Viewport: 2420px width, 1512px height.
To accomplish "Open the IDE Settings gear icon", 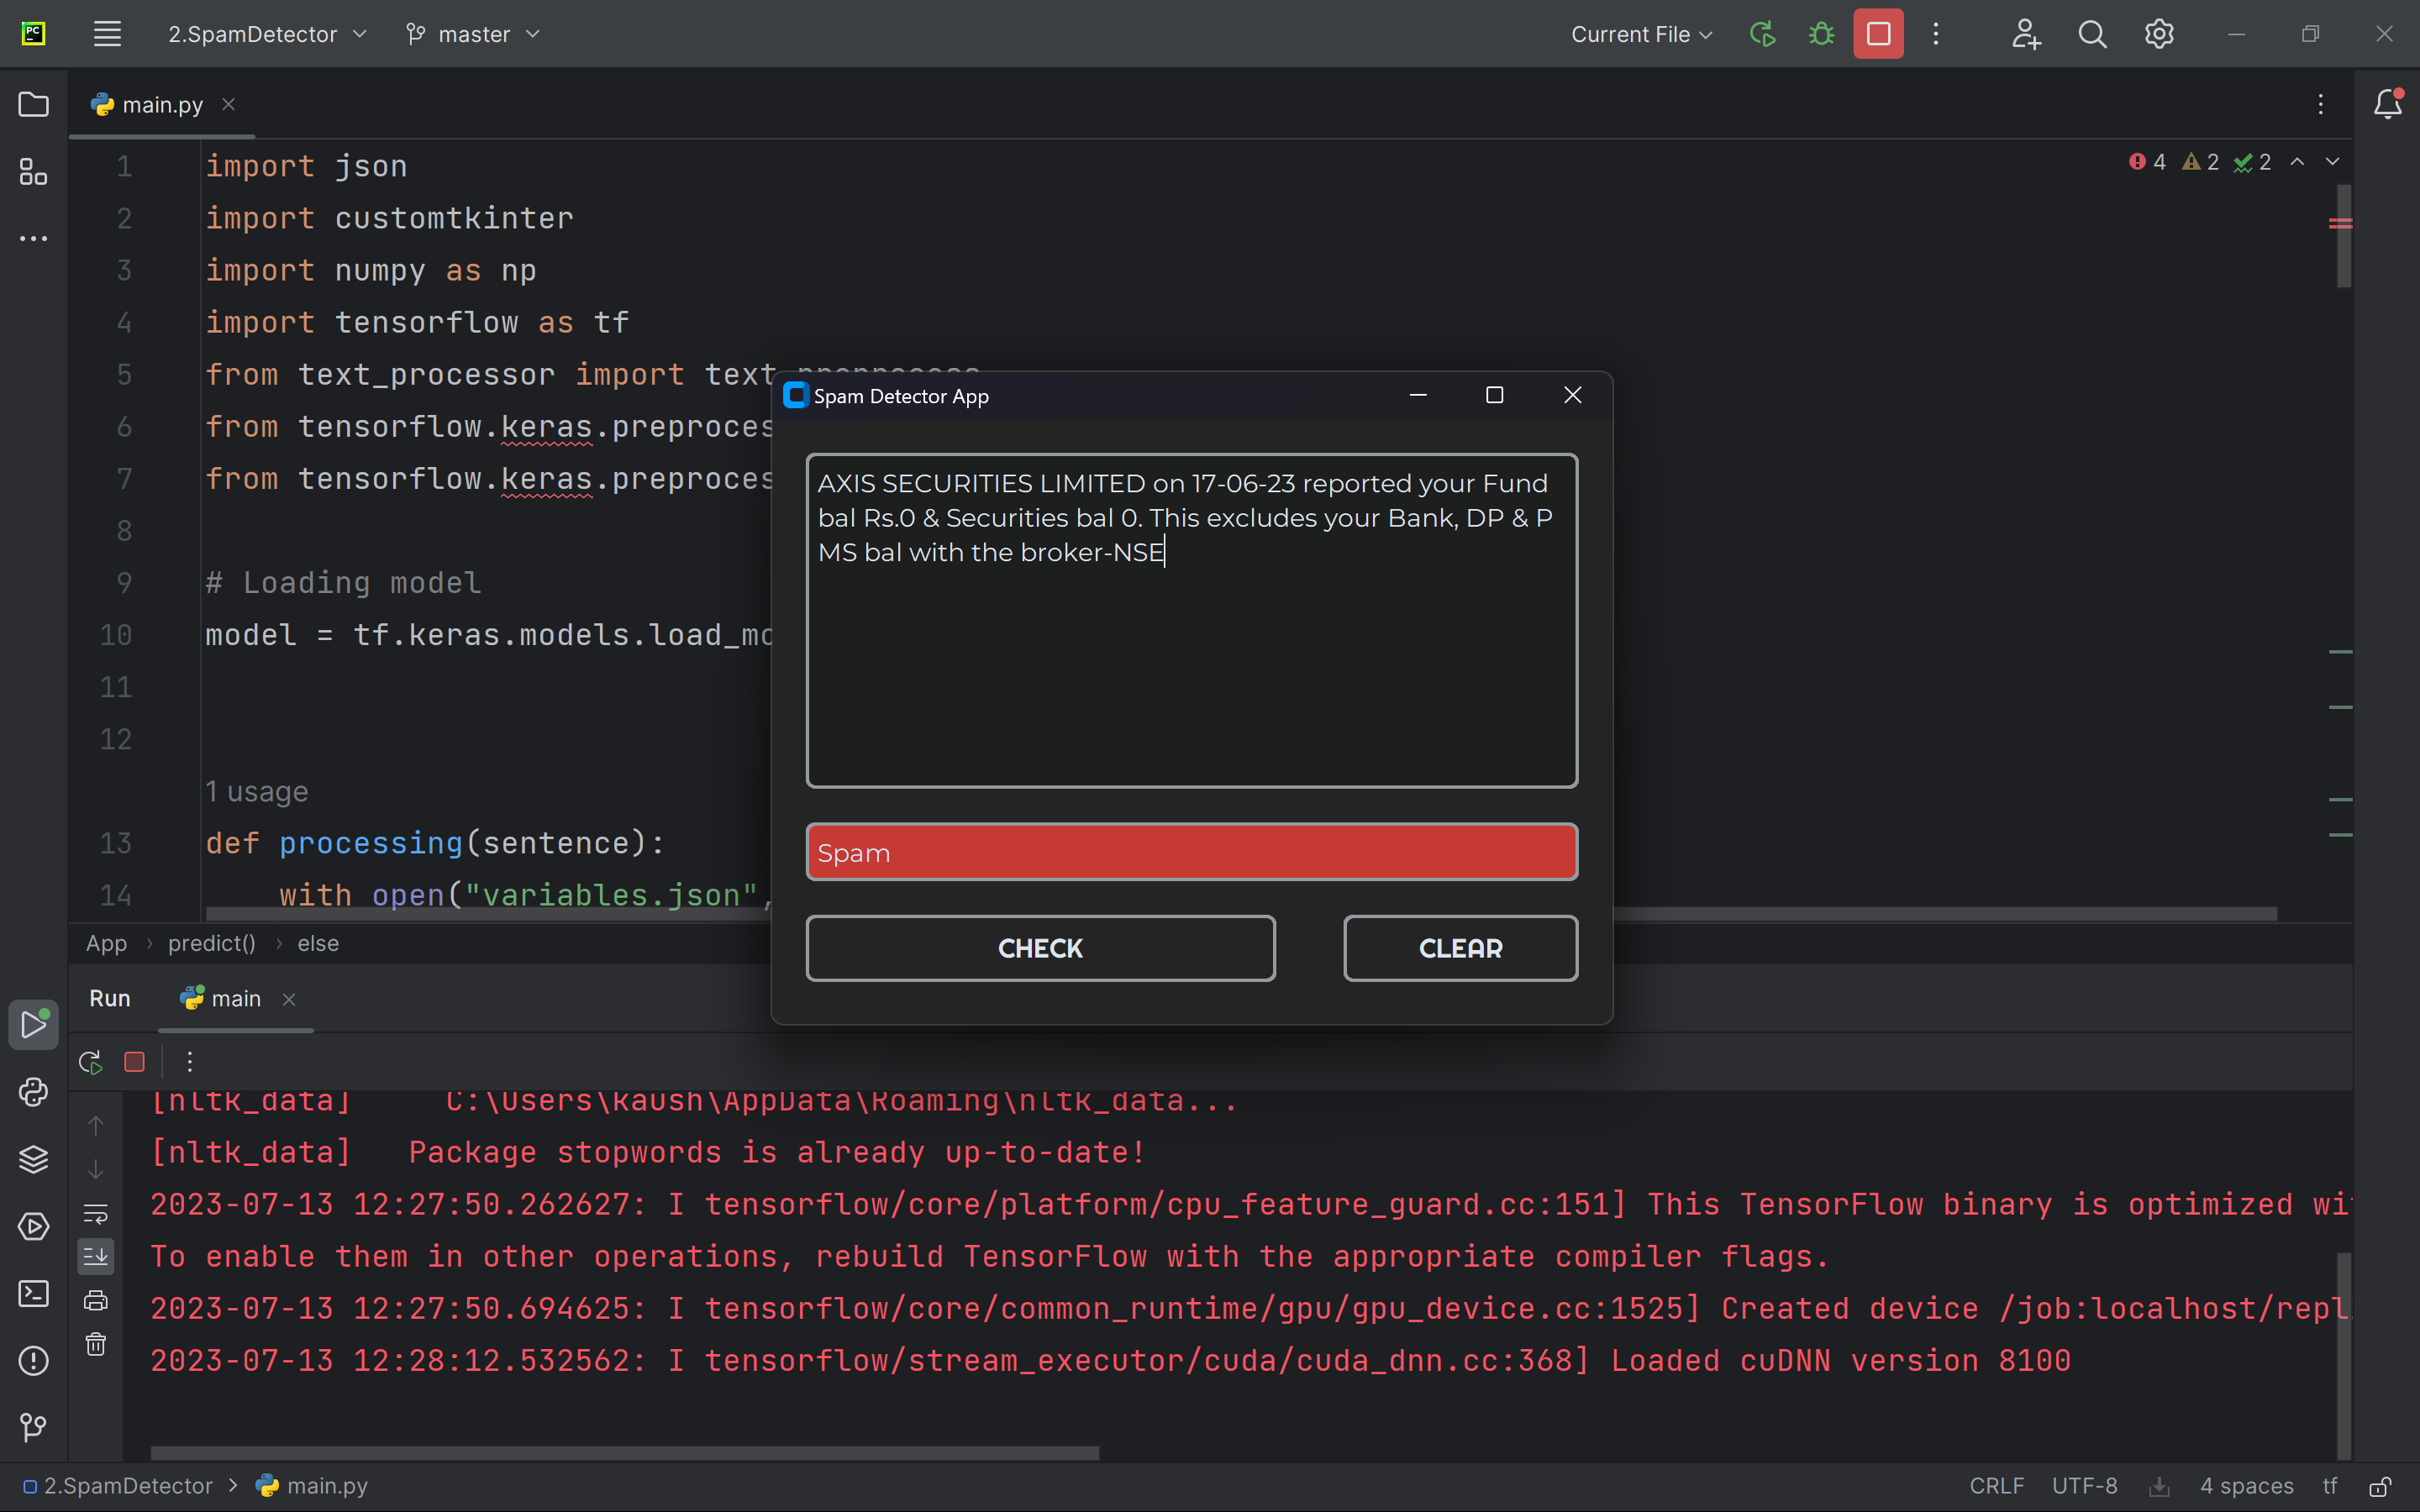I will 2158,33.
